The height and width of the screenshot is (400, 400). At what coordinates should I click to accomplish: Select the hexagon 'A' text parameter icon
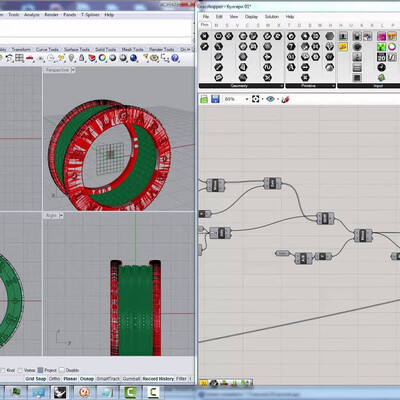(x=291, y=67)
